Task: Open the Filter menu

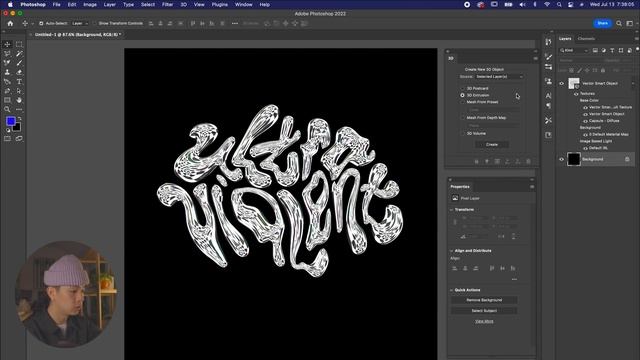Action: click(x=167, y=4)
